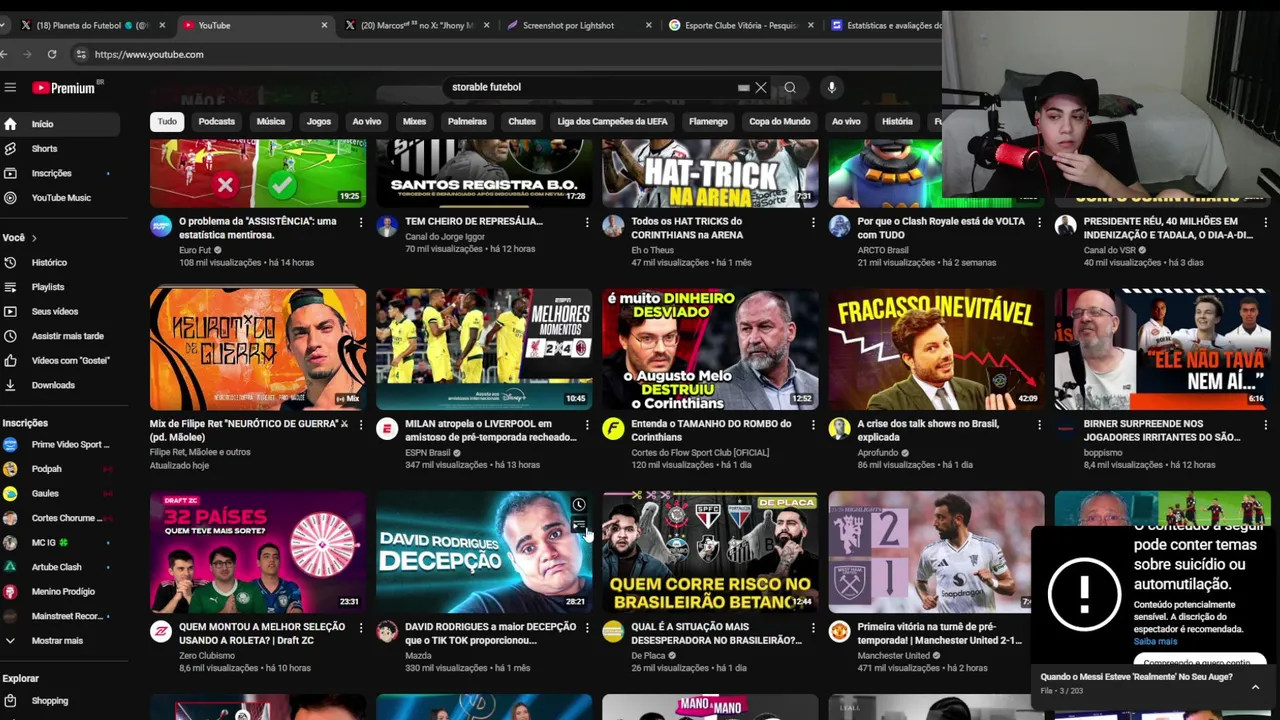
Task: Open Gaules subscription channel
Action: coord(60,494)
